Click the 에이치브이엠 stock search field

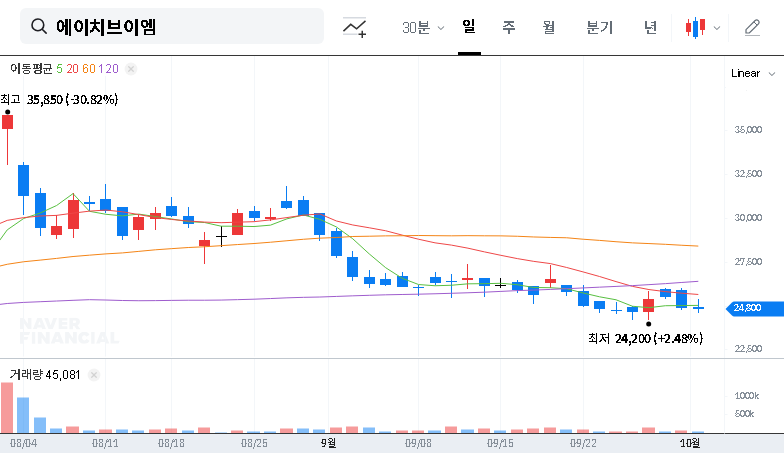[180, 27]
